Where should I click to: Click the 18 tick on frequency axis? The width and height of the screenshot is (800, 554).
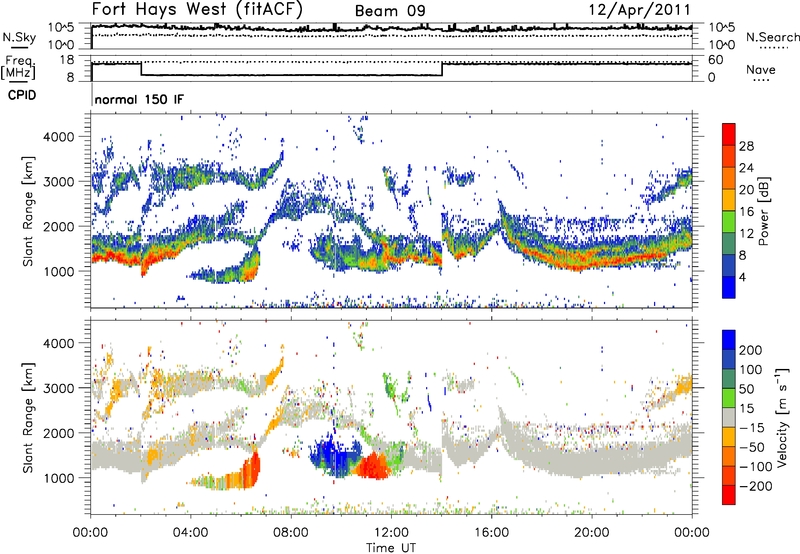pyautogui.click(x=67, y=60)
